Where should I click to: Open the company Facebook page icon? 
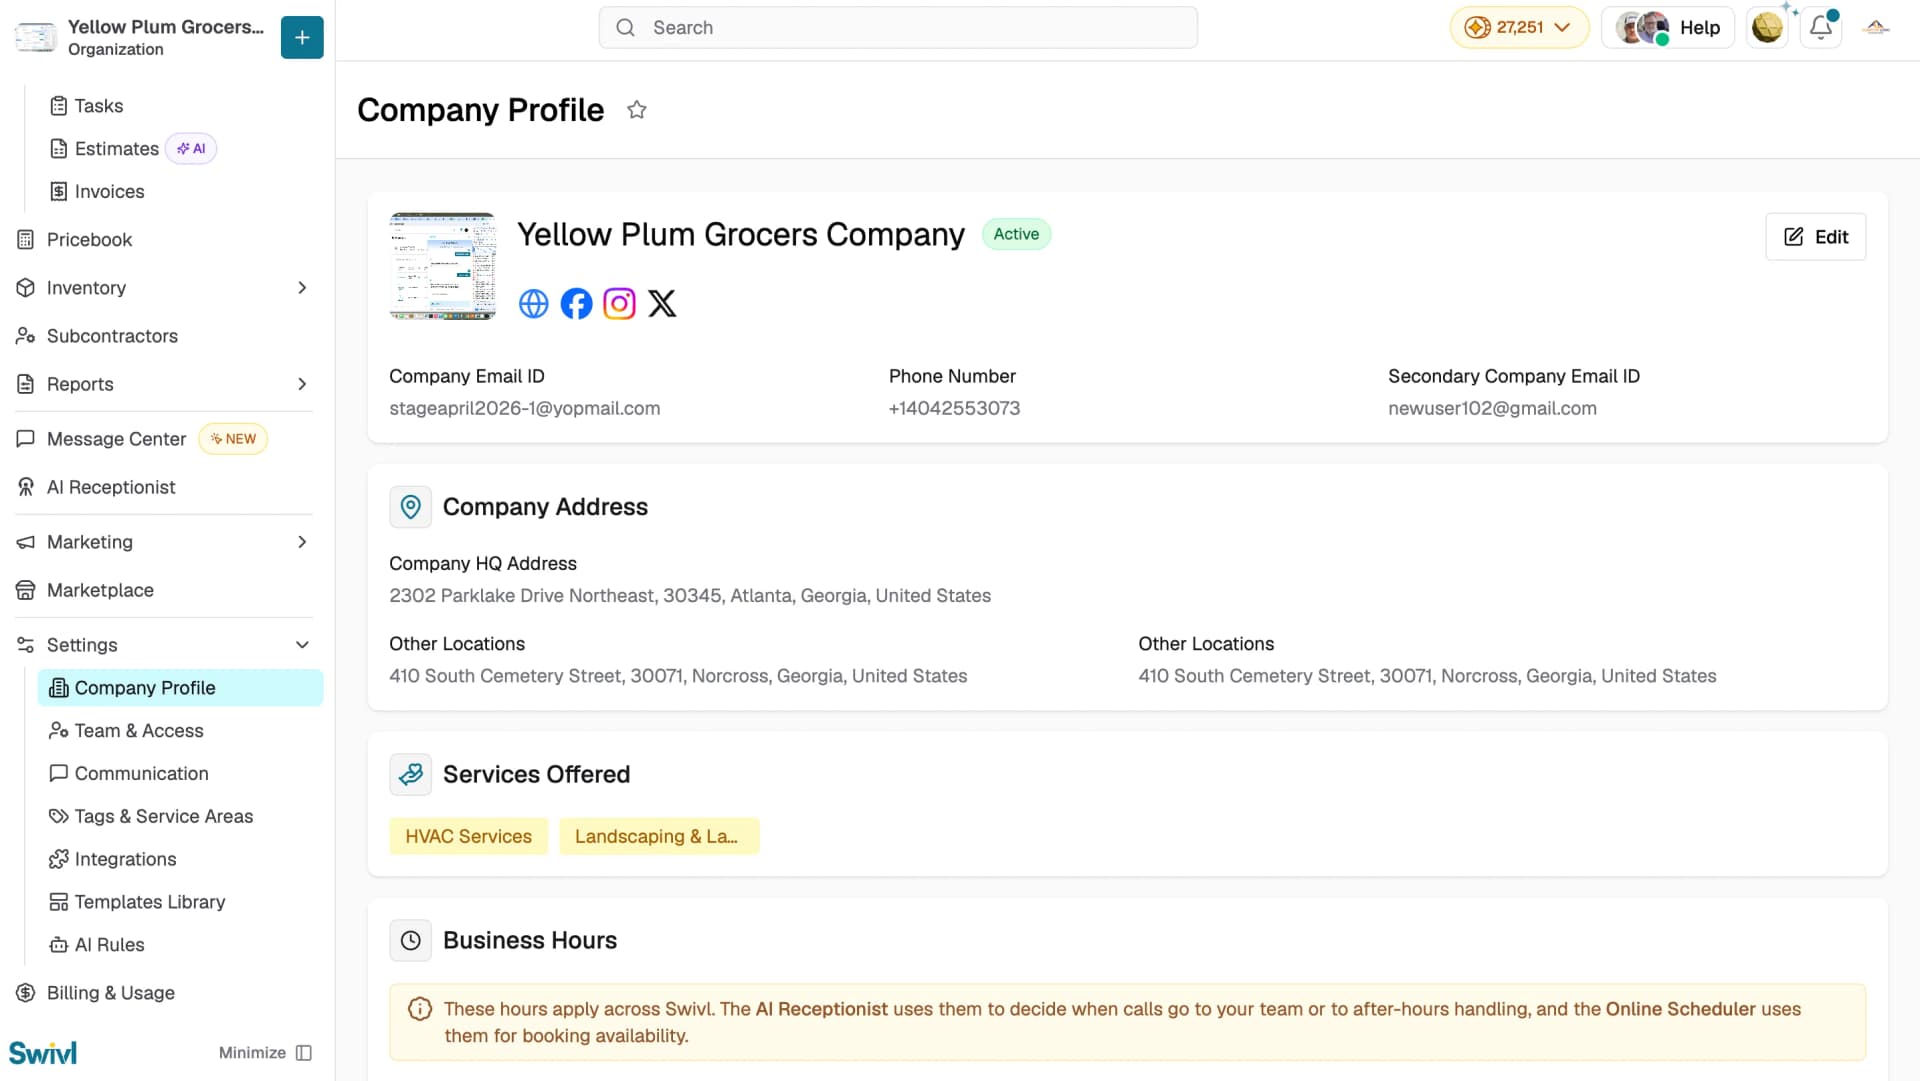pyautogui.click(x=576, y=303)
